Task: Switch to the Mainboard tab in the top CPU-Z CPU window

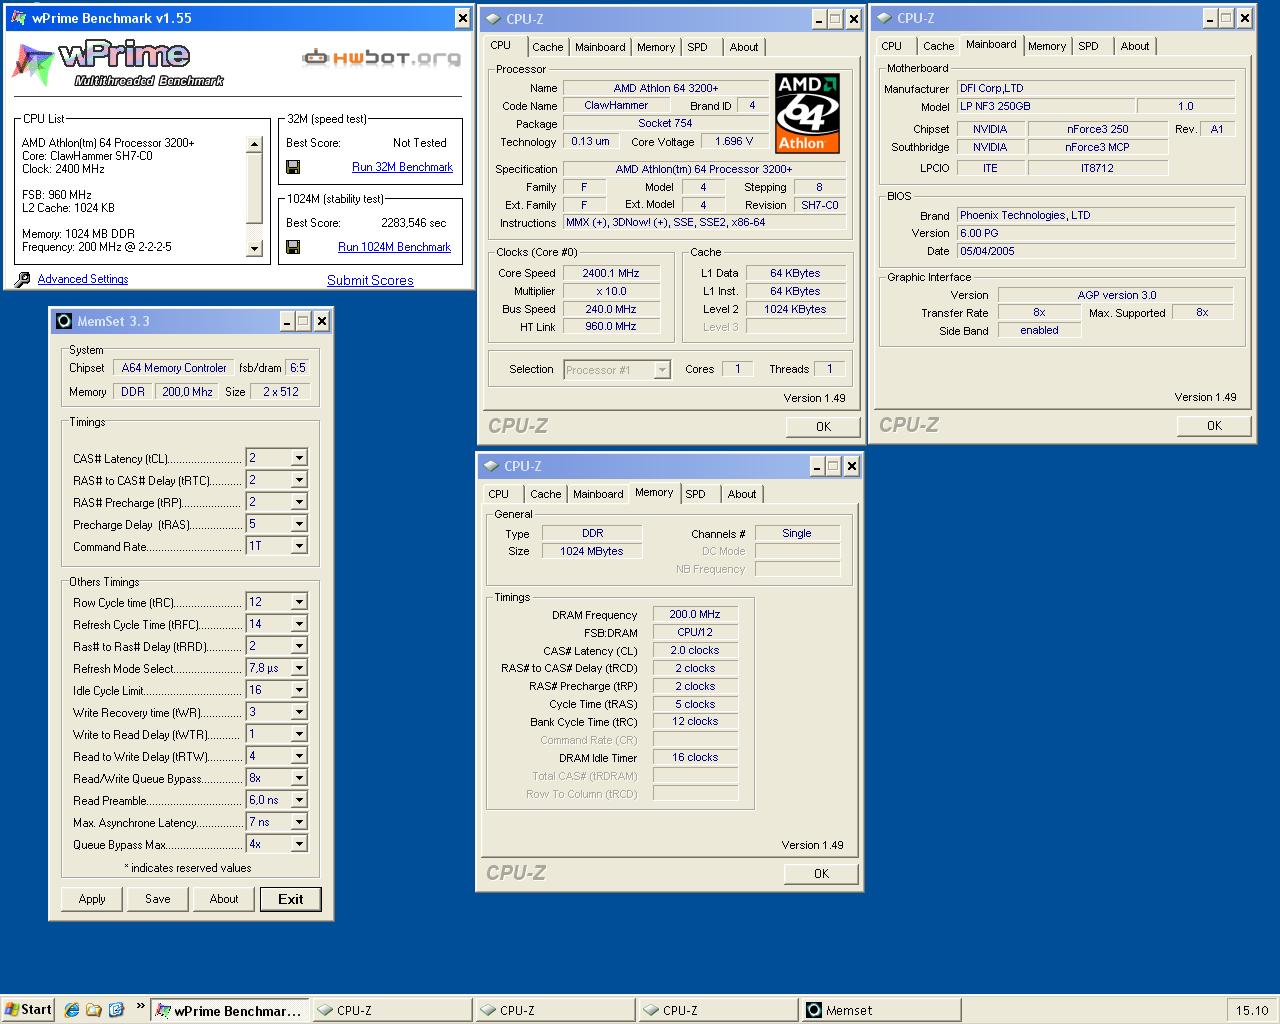Action: point(600,47)
